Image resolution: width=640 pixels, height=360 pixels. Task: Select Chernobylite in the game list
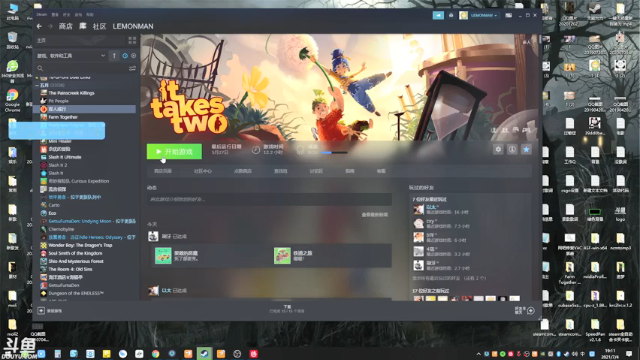point(61,229)
